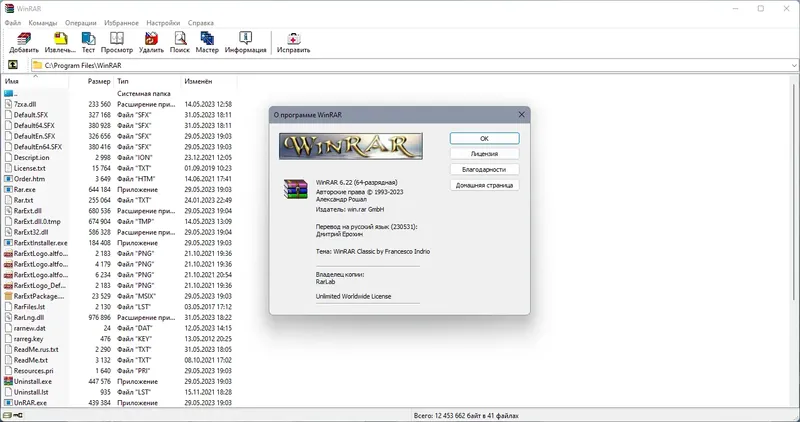Show archive Информация toolbar icon
Image resolution: width=800 pixels, height=422 pixels.
click(x=245, y=39)
